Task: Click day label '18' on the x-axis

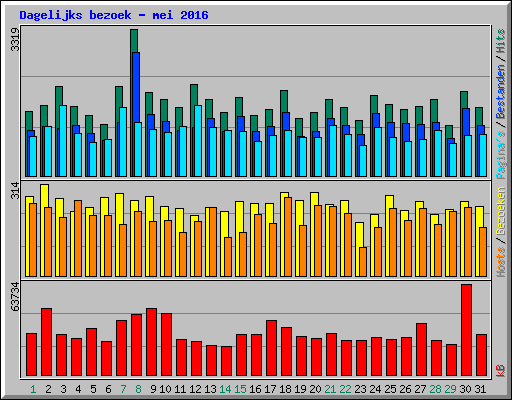Action: (285, 389)
